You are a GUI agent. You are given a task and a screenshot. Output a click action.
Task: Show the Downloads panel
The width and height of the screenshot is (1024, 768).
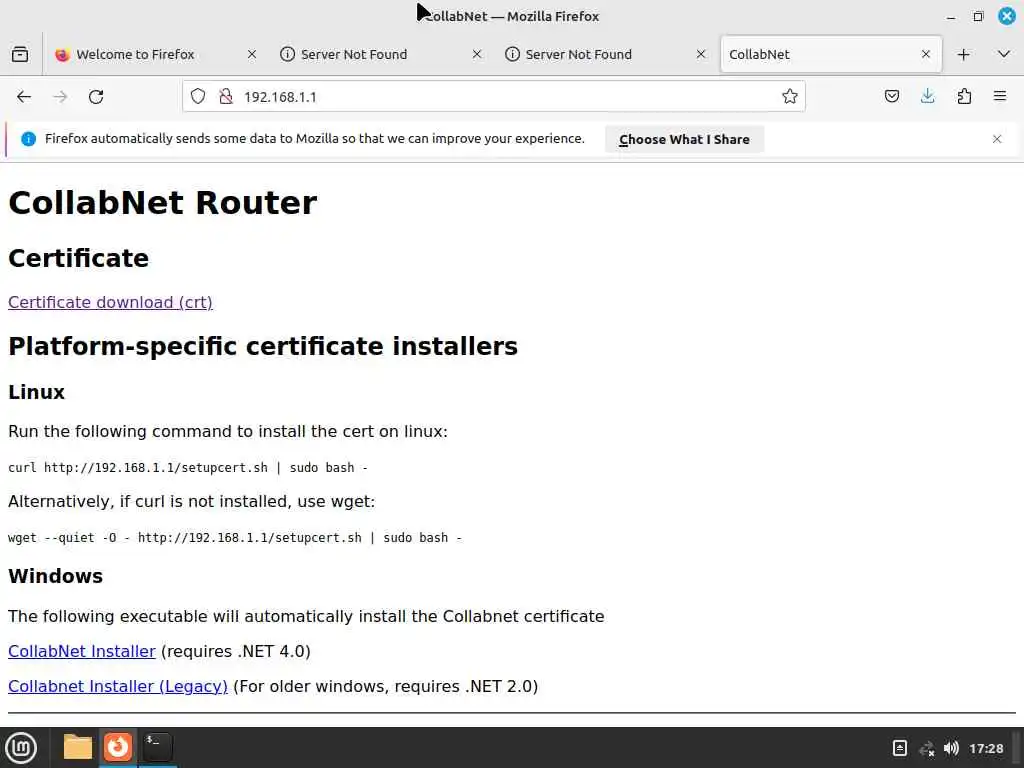tap(927, 97)
